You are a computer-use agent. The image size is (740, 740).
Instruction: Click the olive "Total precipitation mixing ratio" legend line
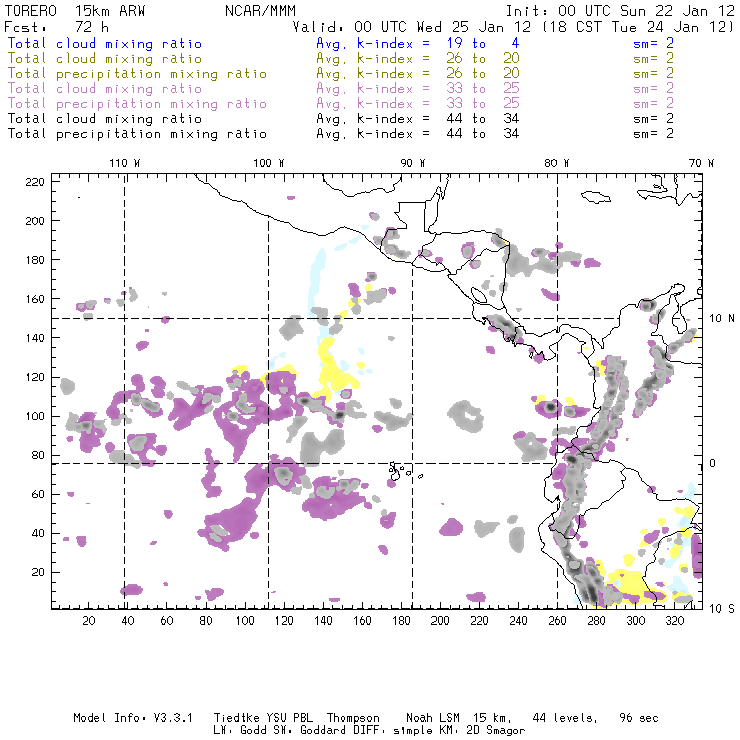(x=137, y=74)
